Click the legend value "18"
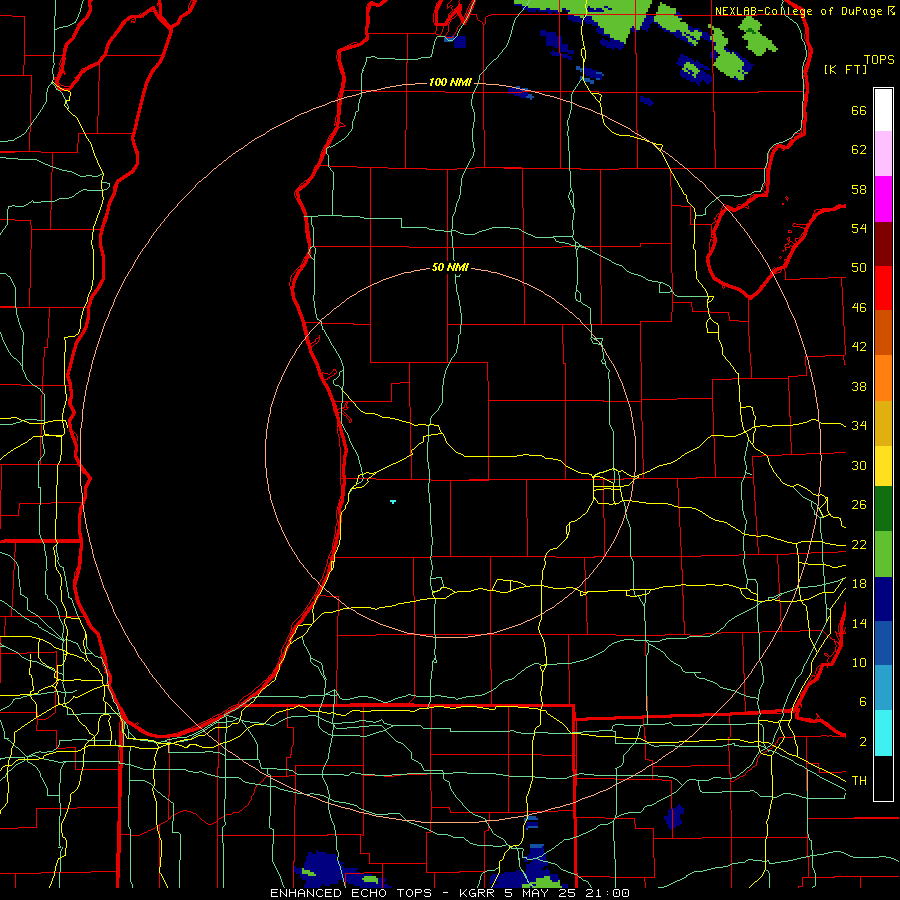Viewport: 900px width, 900px height. (x=859, y=584)
